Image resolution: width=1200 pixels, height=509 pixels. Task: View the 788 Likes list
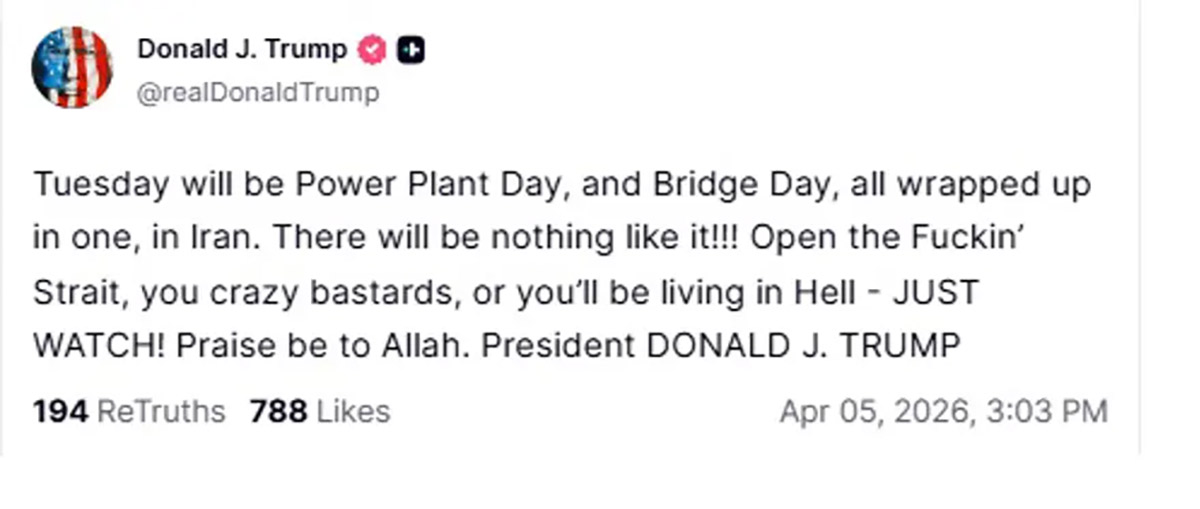(x=319, y=411)
